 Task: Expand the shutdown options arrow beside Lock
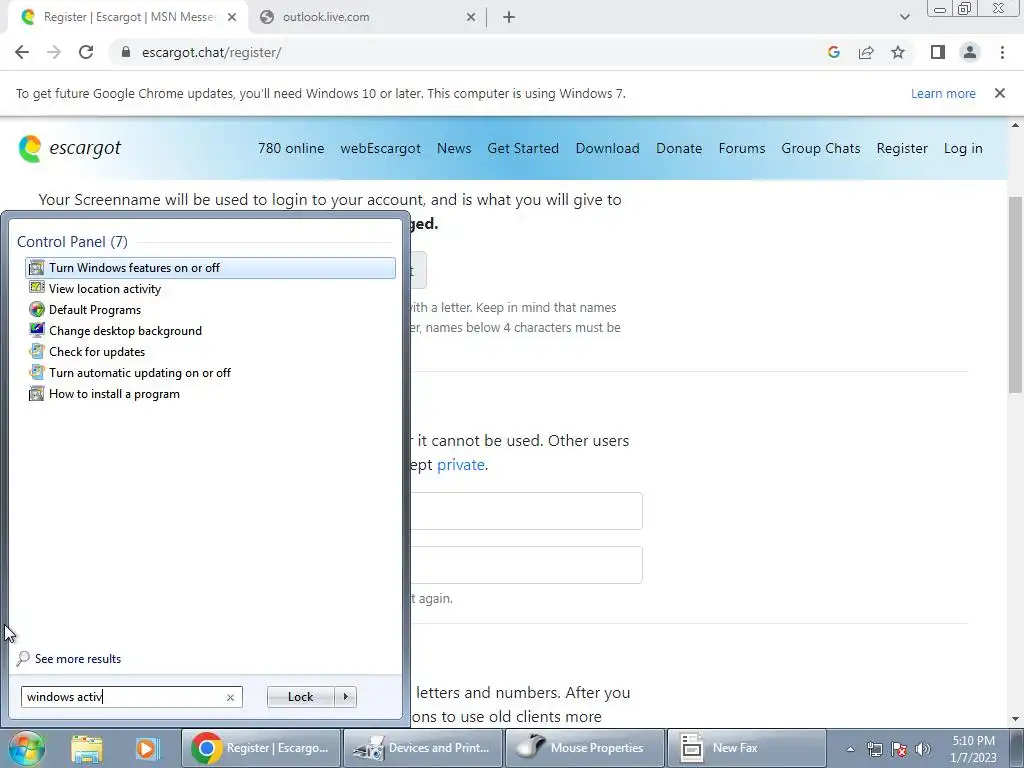[x=345, y=697]
